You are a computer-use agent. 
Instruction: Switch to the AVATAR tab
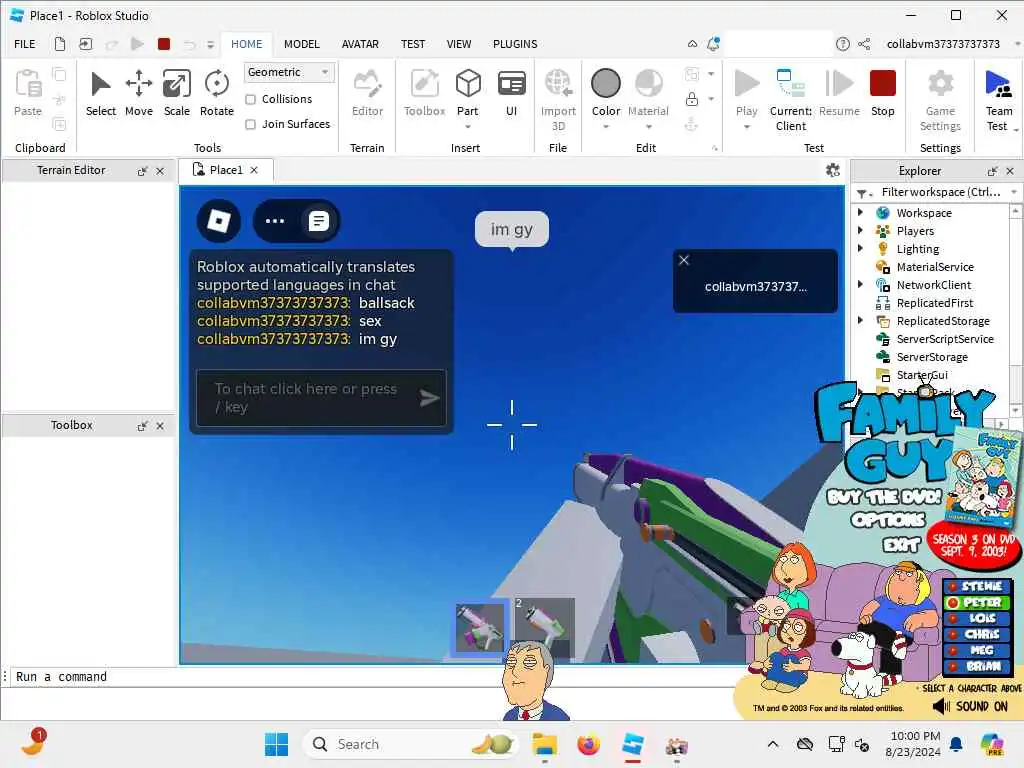360,44
